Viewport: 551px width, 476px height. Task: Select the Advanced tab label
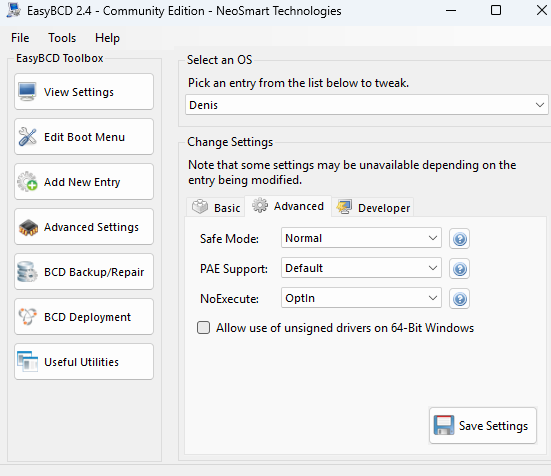tap(299, 206)
